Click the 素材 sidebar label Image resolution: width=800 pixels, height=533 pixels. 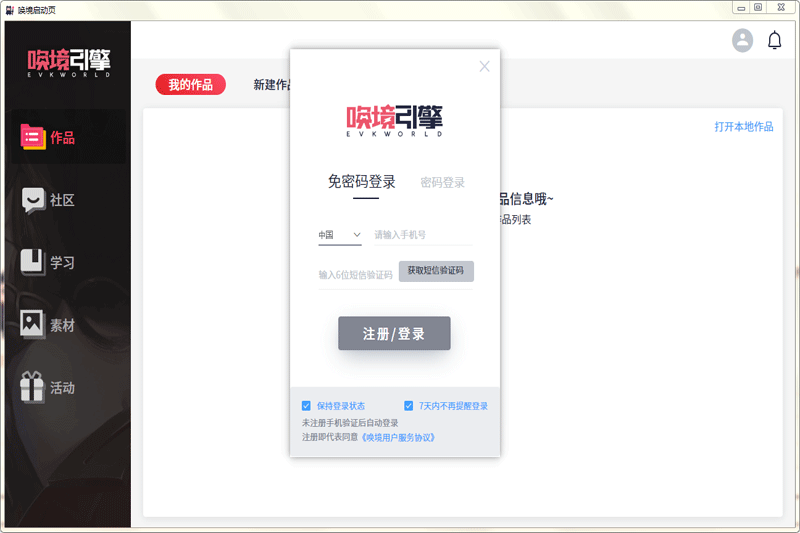pos(62,325)
